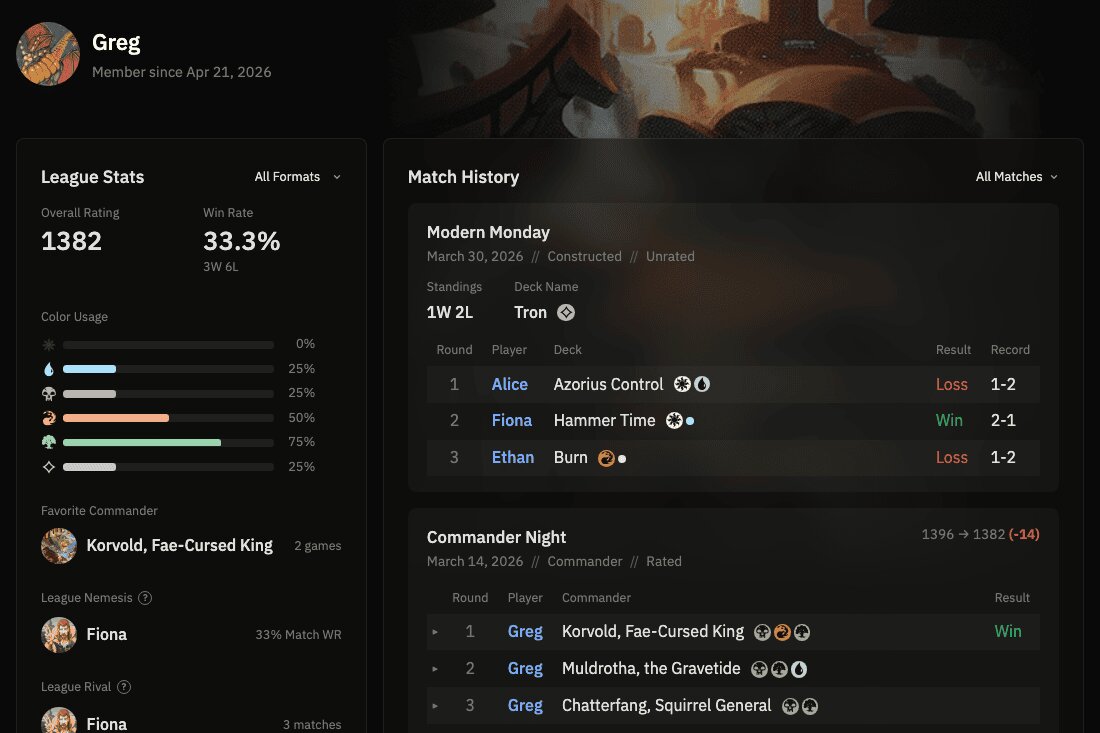Screen dimensions: 1100x733
Task: Open the Commander Night event title
Action: tap(496, 537)
